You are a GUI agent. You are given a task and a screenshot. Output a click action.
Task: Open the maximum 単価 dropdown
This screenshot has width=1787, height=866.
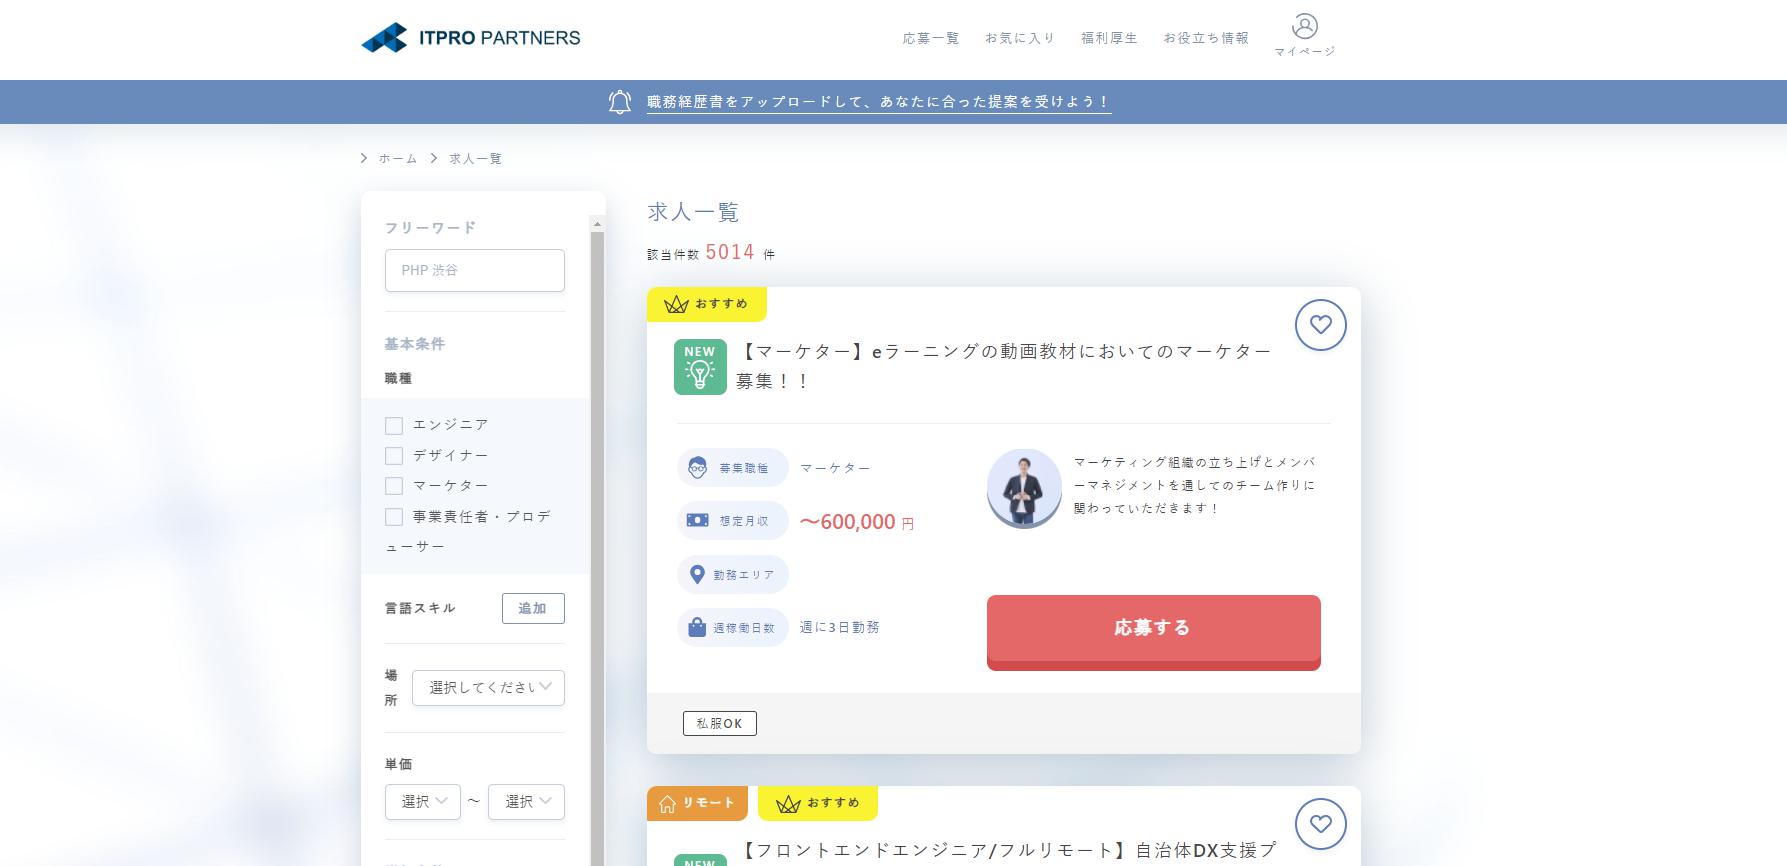[x=526, y=802]
